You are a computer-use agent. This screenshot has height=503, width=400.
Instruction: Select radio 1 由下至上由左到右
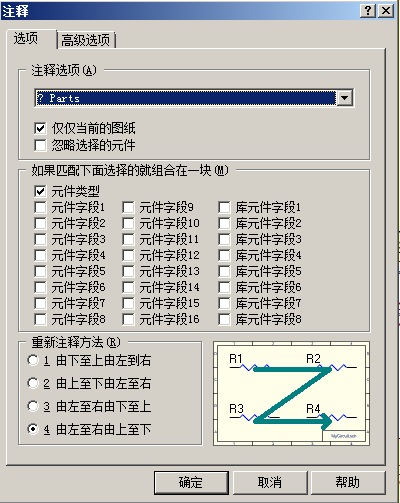click(33, 360)
